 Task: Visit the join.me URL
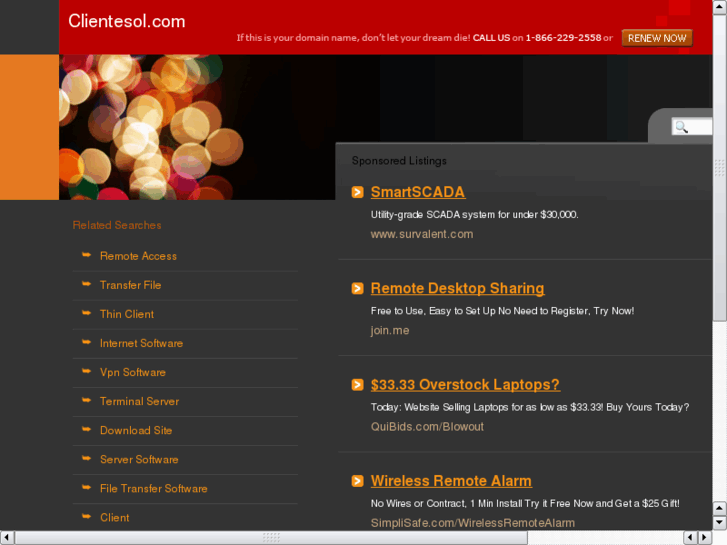pyautogui.click(x=390, y=331)
